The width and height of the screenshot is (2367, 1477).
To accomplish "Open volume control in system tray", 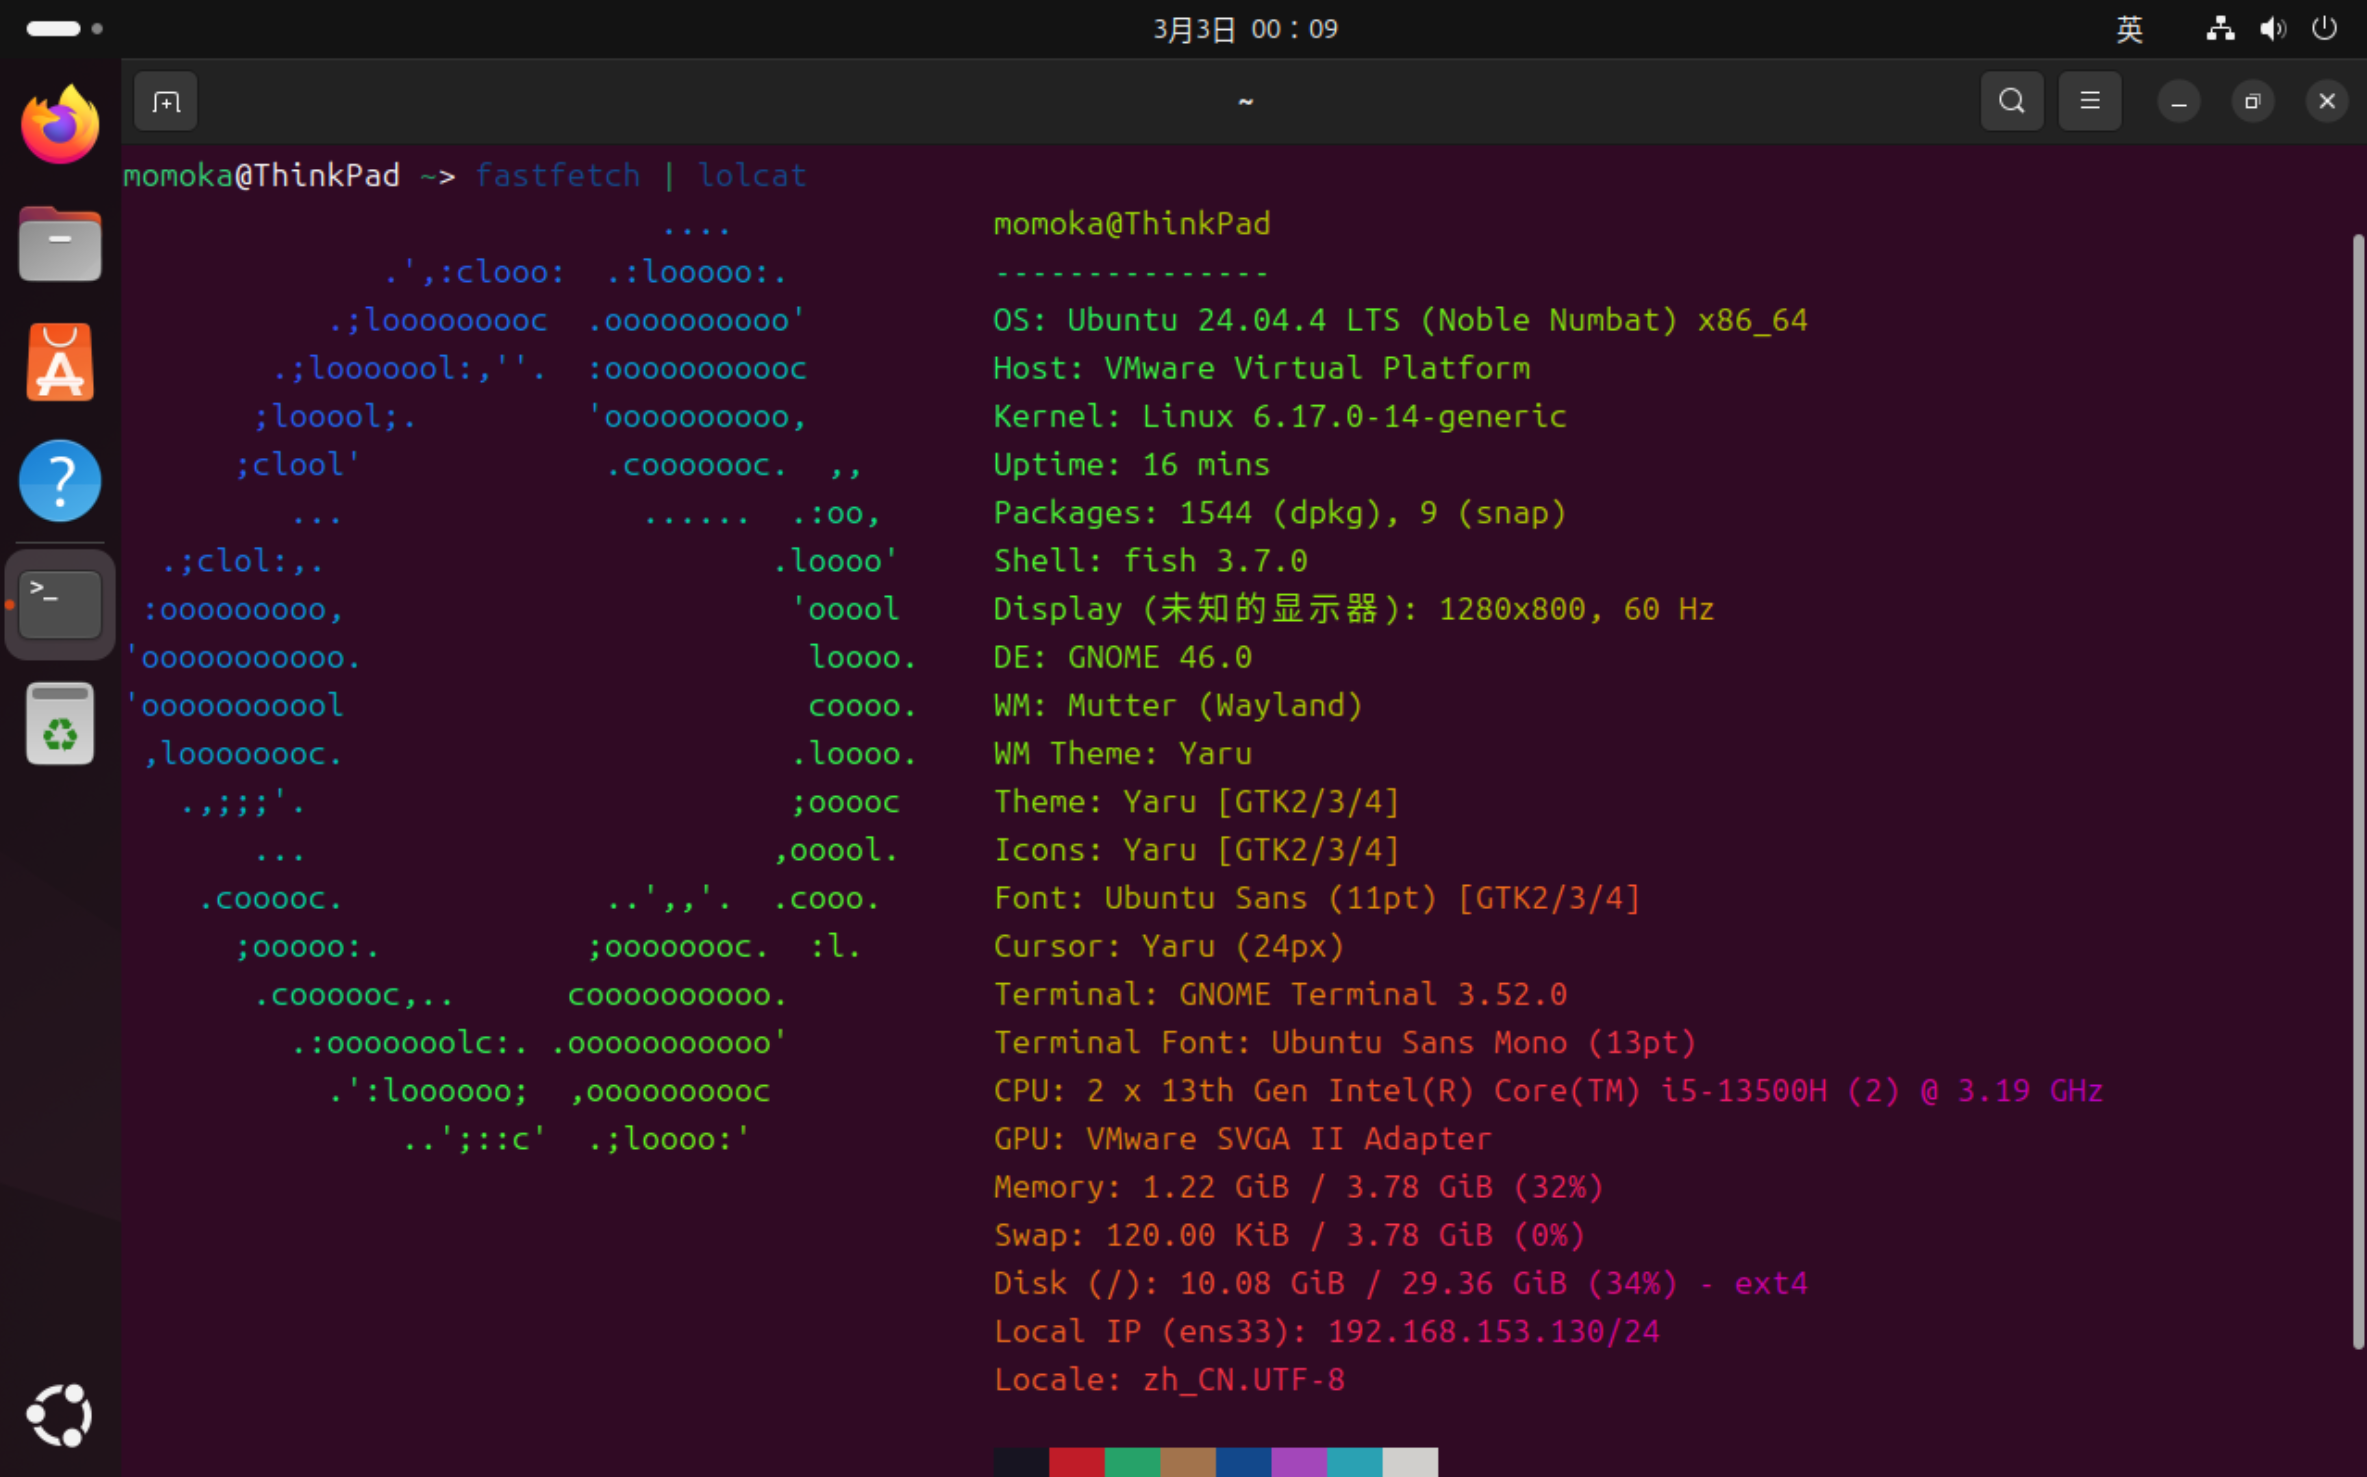I will click(x=2272, y=29).
